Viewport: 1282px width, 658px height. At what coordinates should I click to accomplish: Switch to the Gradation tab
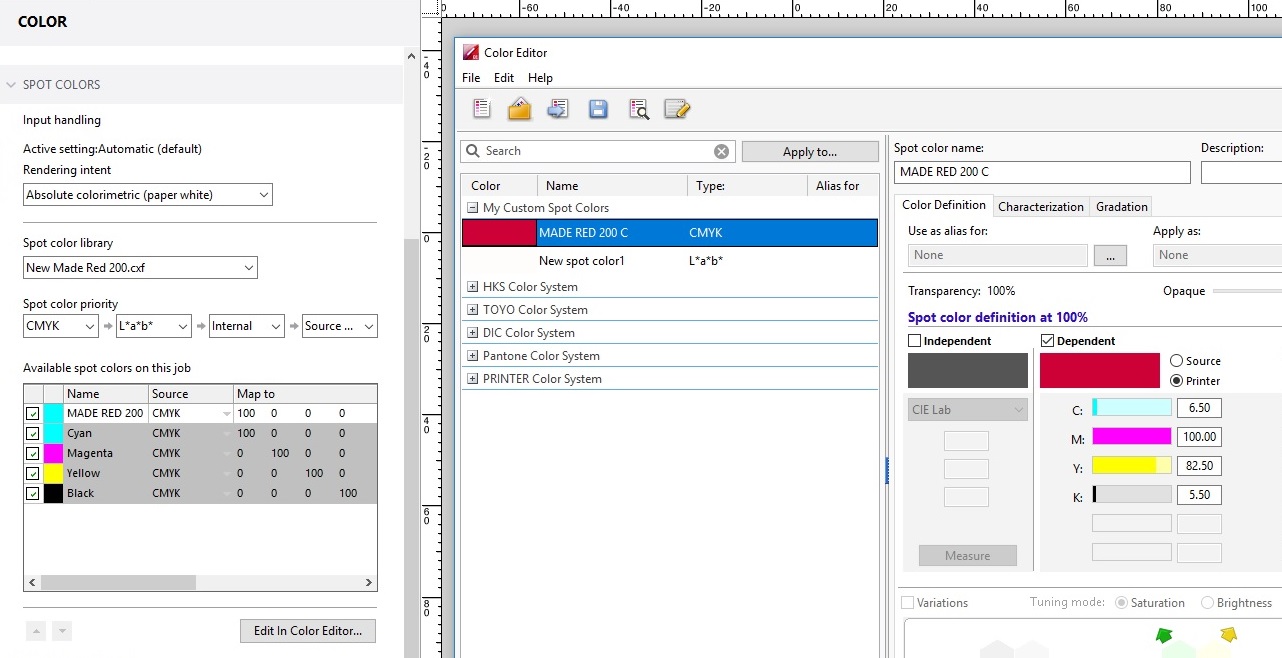click(x=1122, y=207)
